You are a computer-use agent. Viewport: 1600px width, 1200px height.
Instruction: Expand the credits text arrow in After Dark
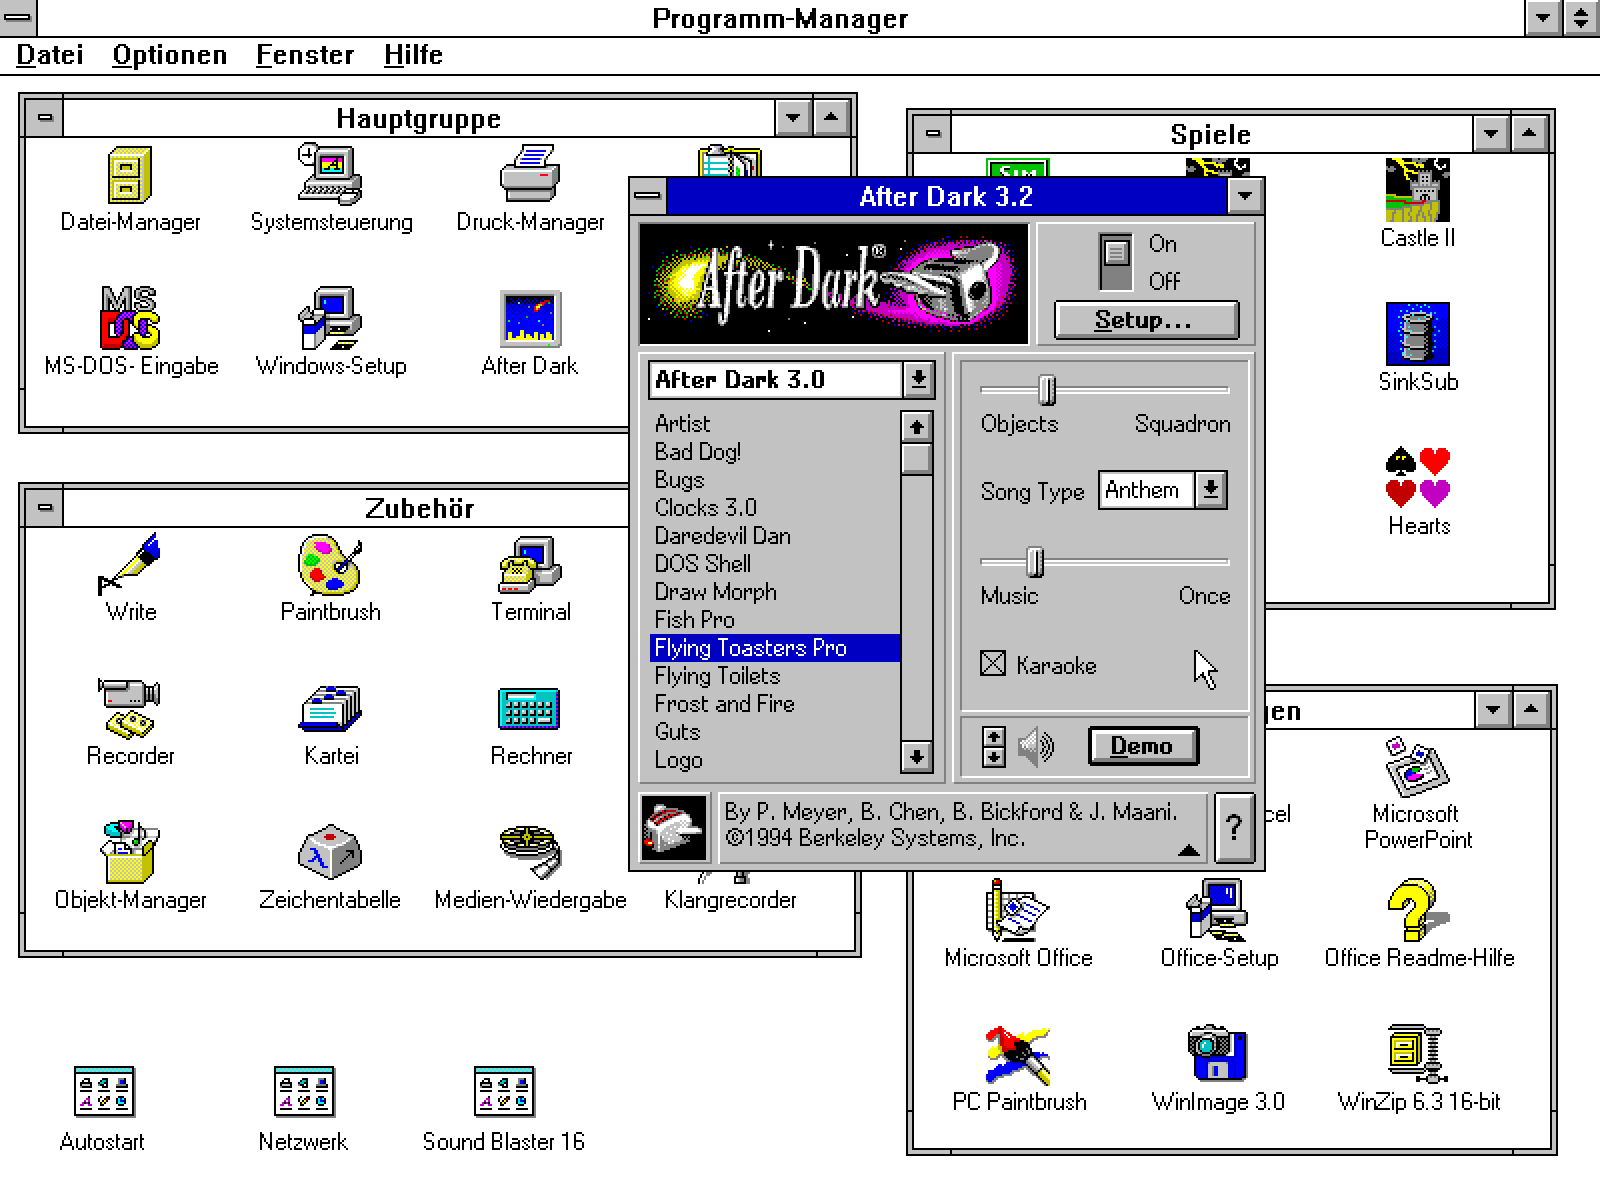(x=1188, y=850)
